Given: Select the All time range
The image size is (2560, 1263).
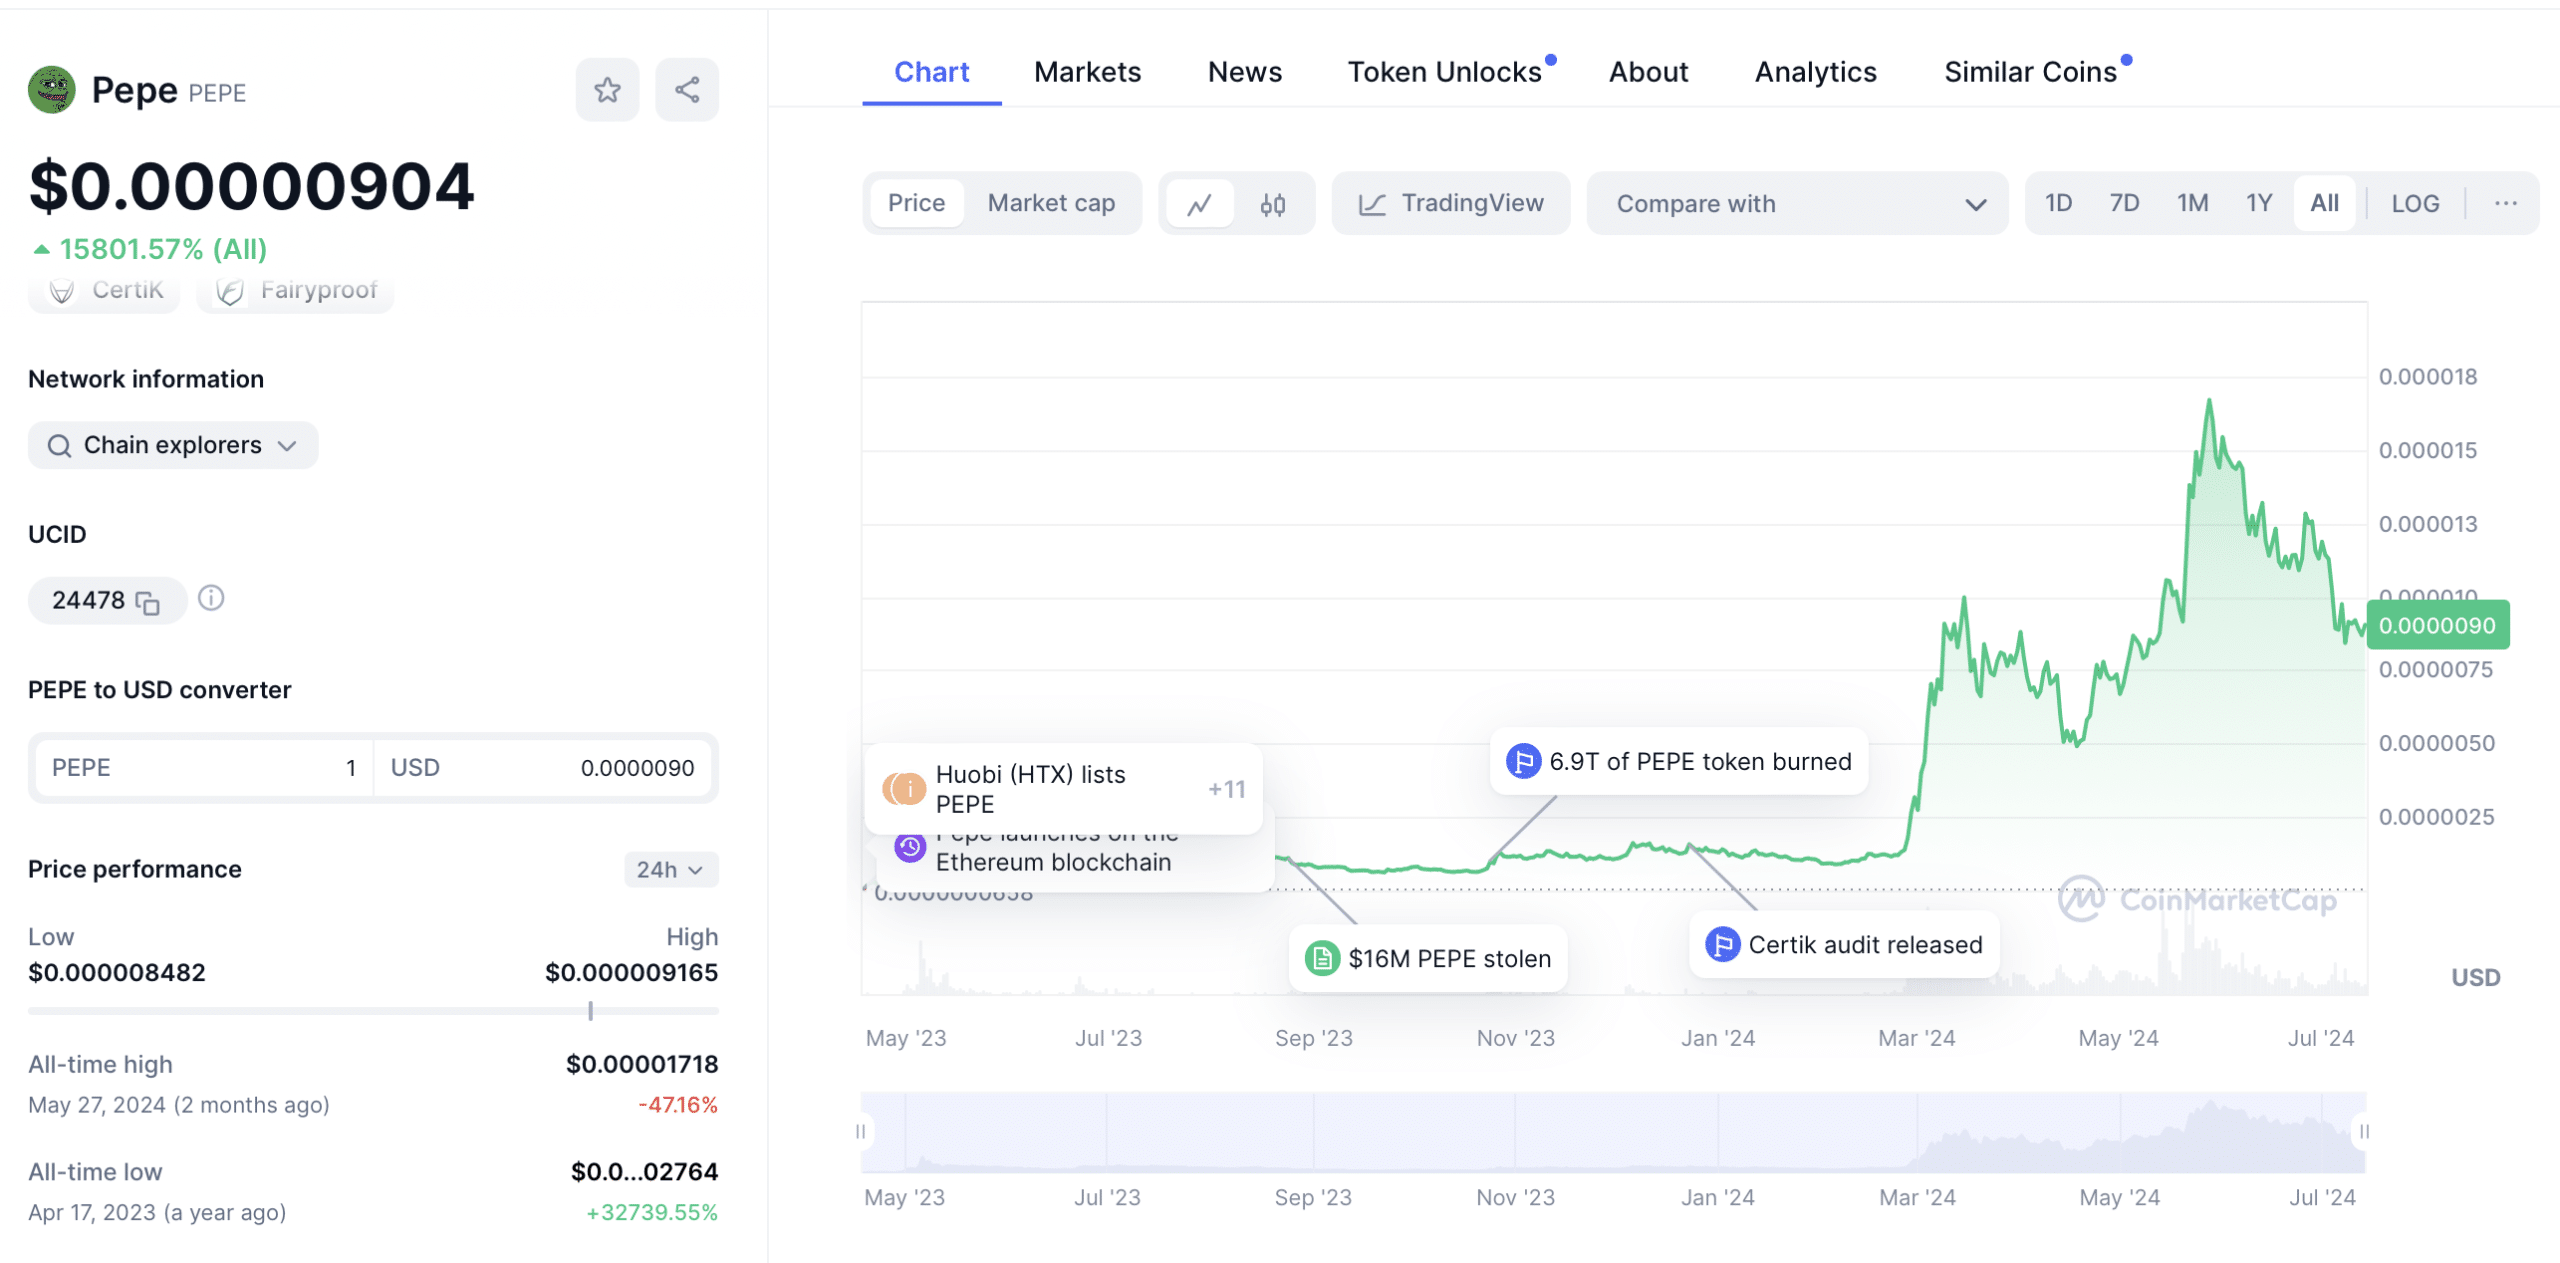Looking at the screenshot, I should pos(2325,204).
